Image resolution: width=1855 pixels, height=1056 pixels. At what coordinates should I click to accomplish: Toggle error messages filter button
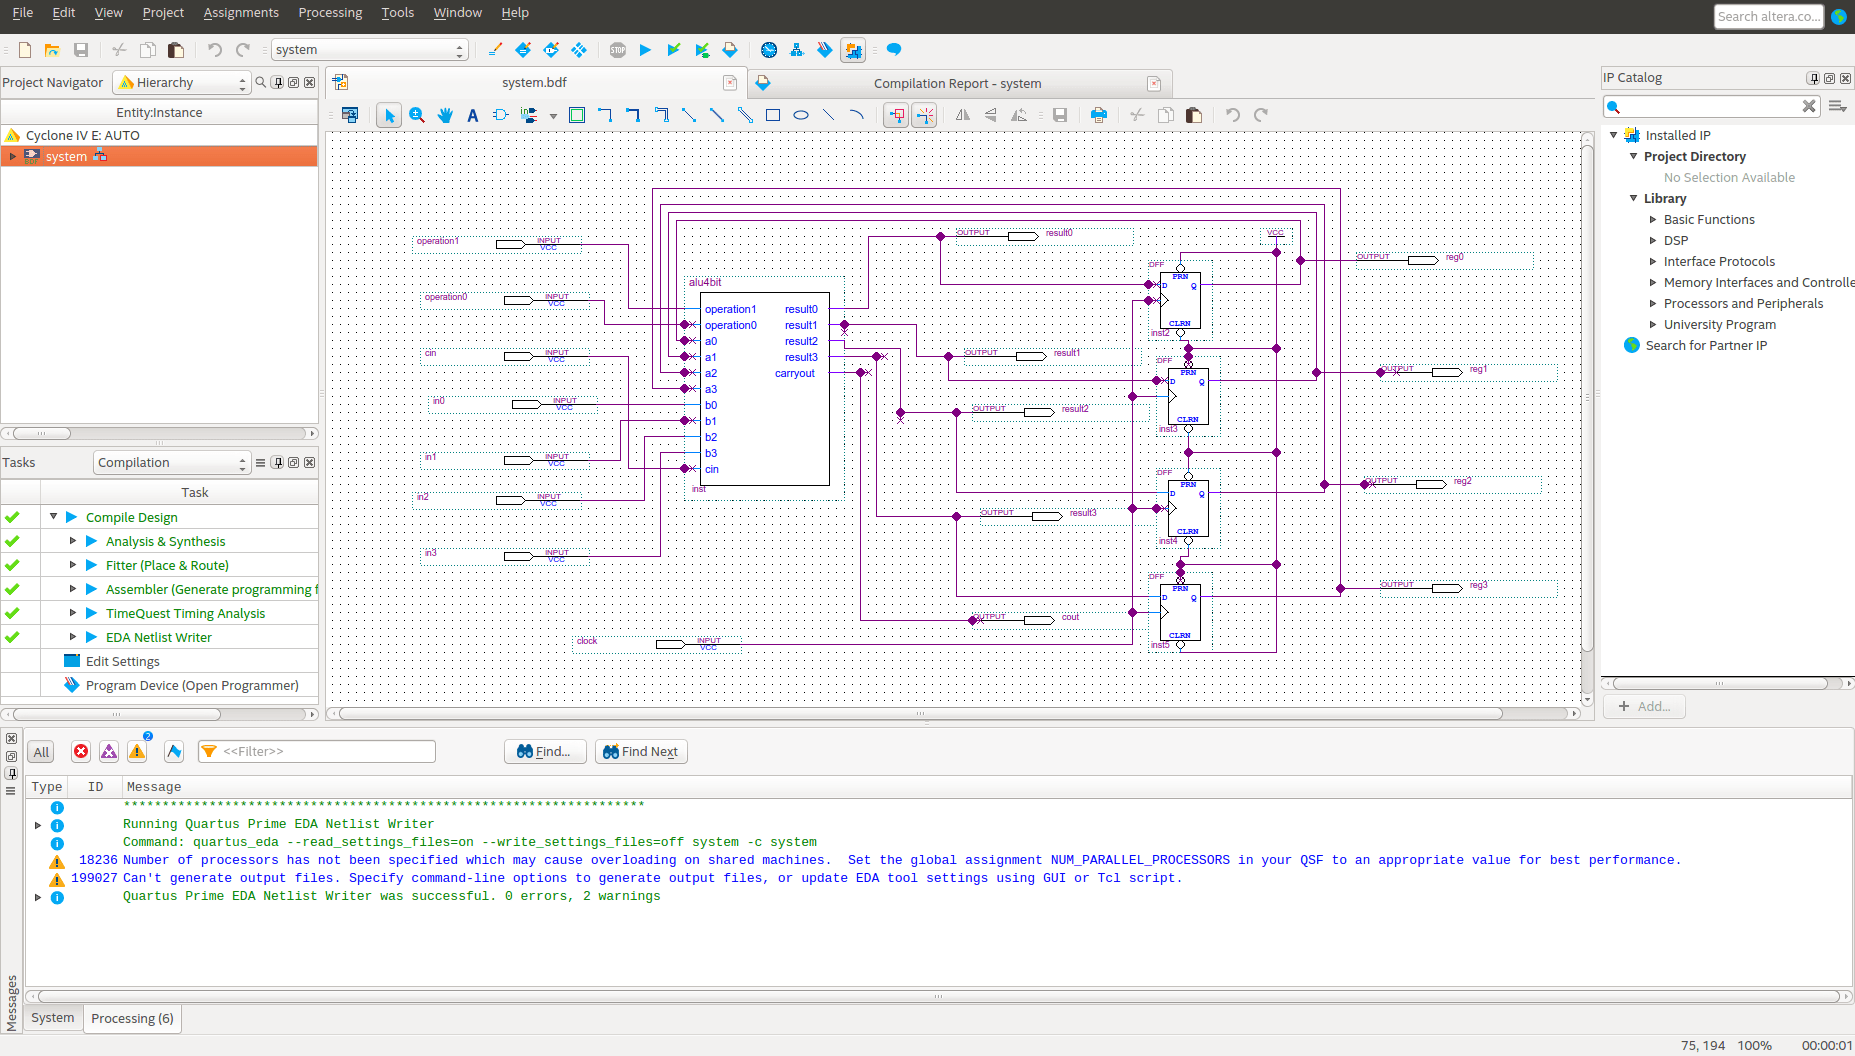tap(81, 752)
